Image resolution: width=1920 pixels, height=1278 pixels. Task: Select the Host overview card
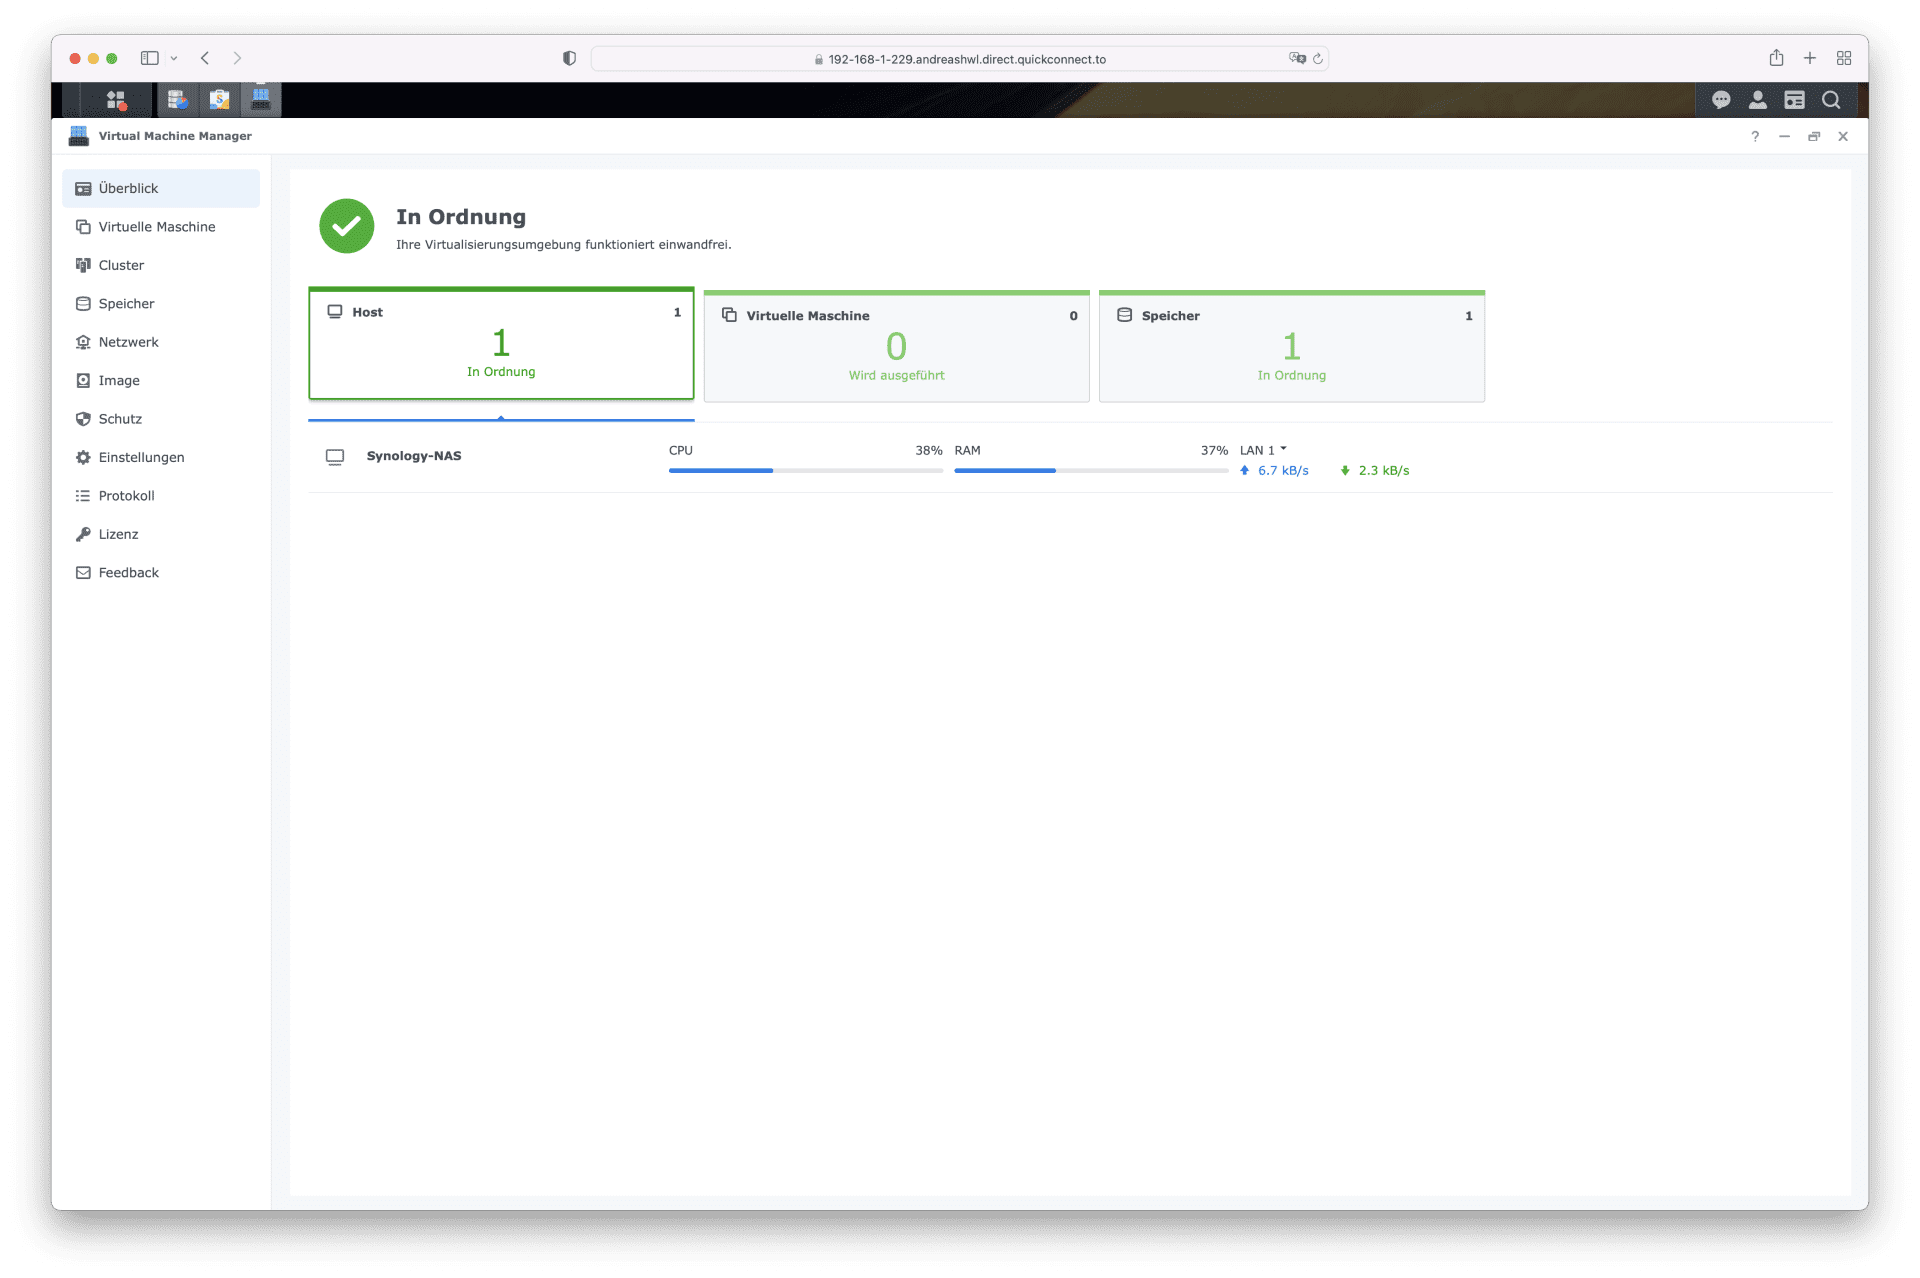pos(501,344)
